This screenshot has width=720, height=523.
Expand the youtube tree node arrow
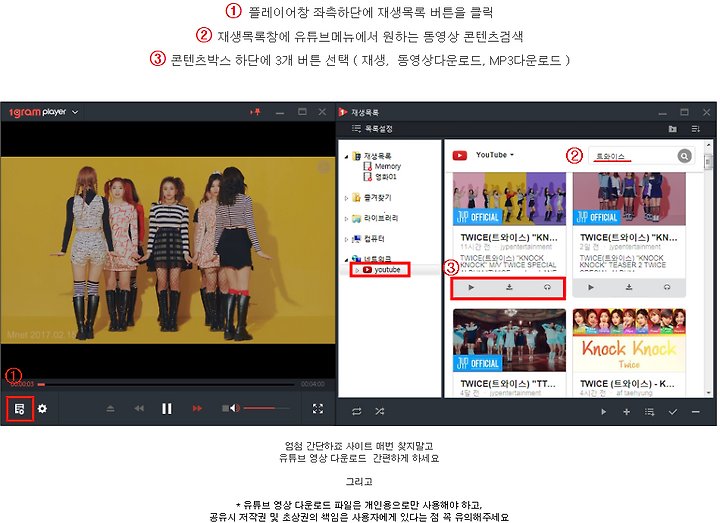coord(357,270)
